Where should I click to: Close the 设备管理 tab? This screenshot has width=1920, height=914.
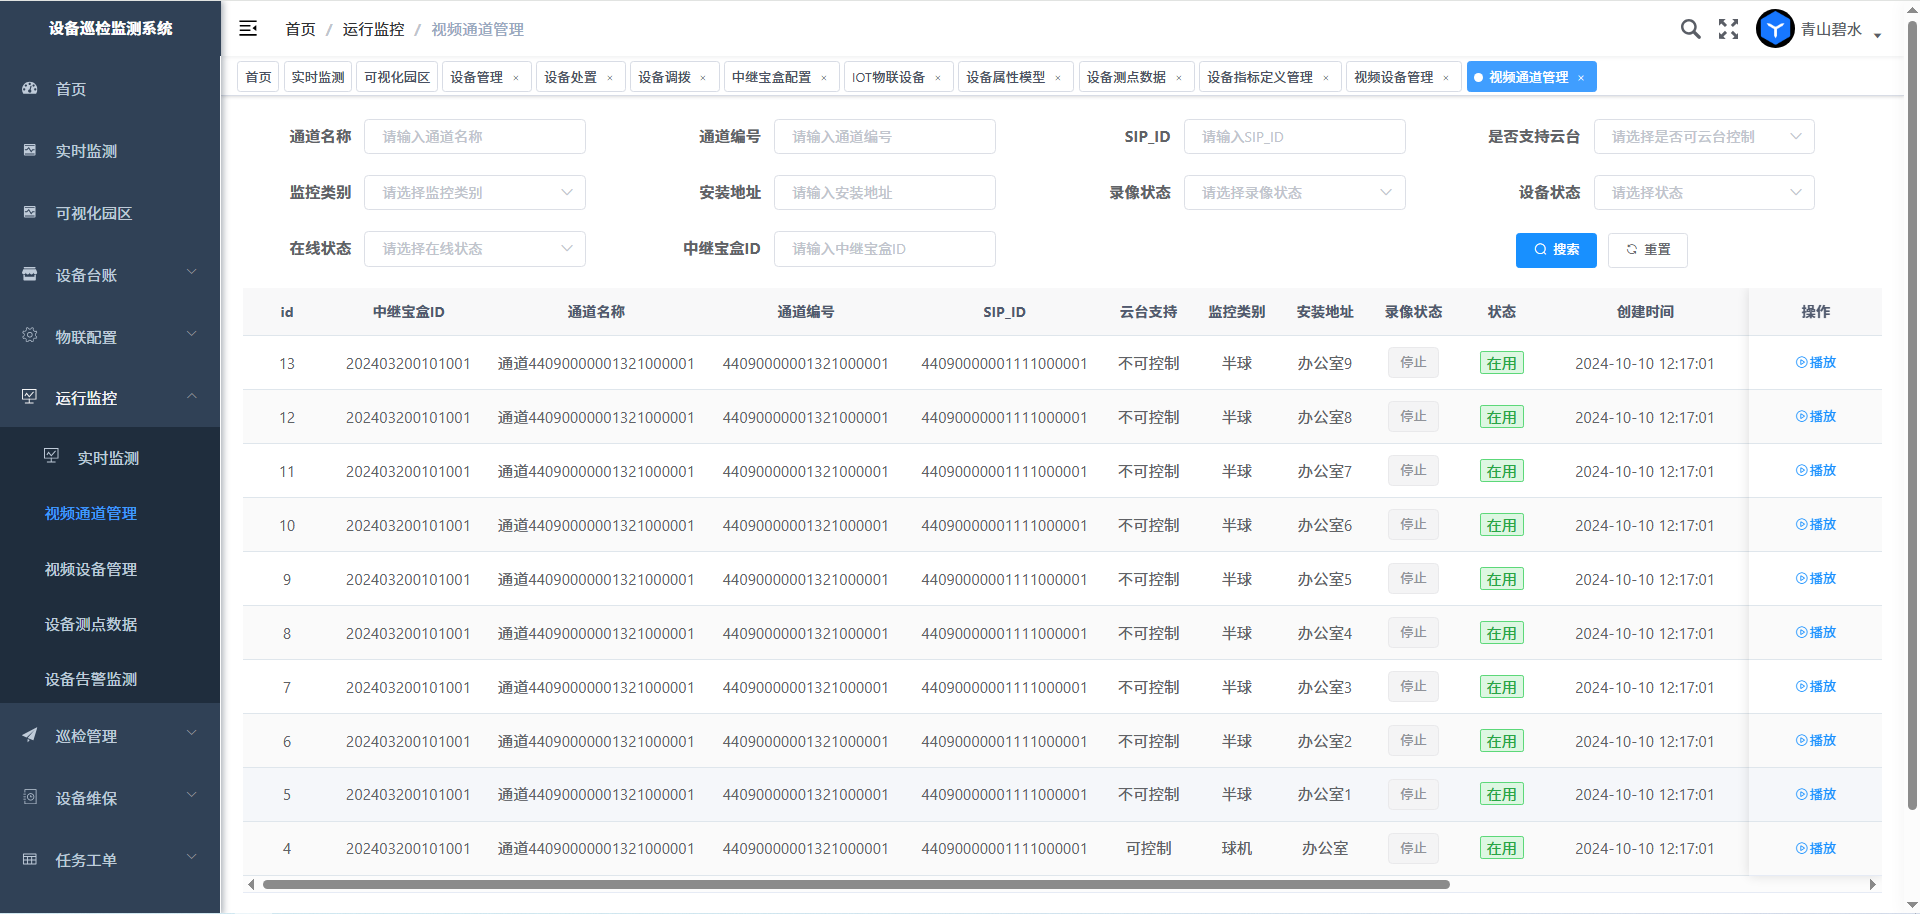516,78
